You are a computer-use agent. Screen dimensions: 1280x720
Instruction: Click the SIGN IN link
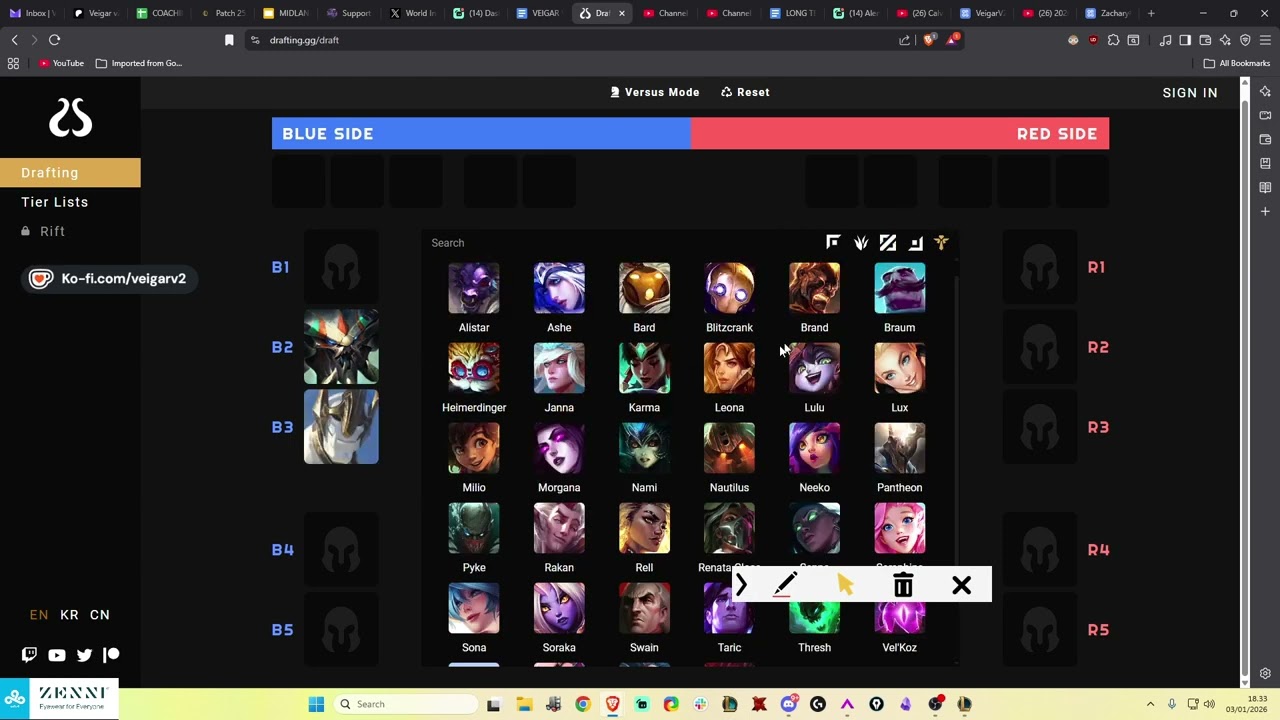click(1190, 93)
